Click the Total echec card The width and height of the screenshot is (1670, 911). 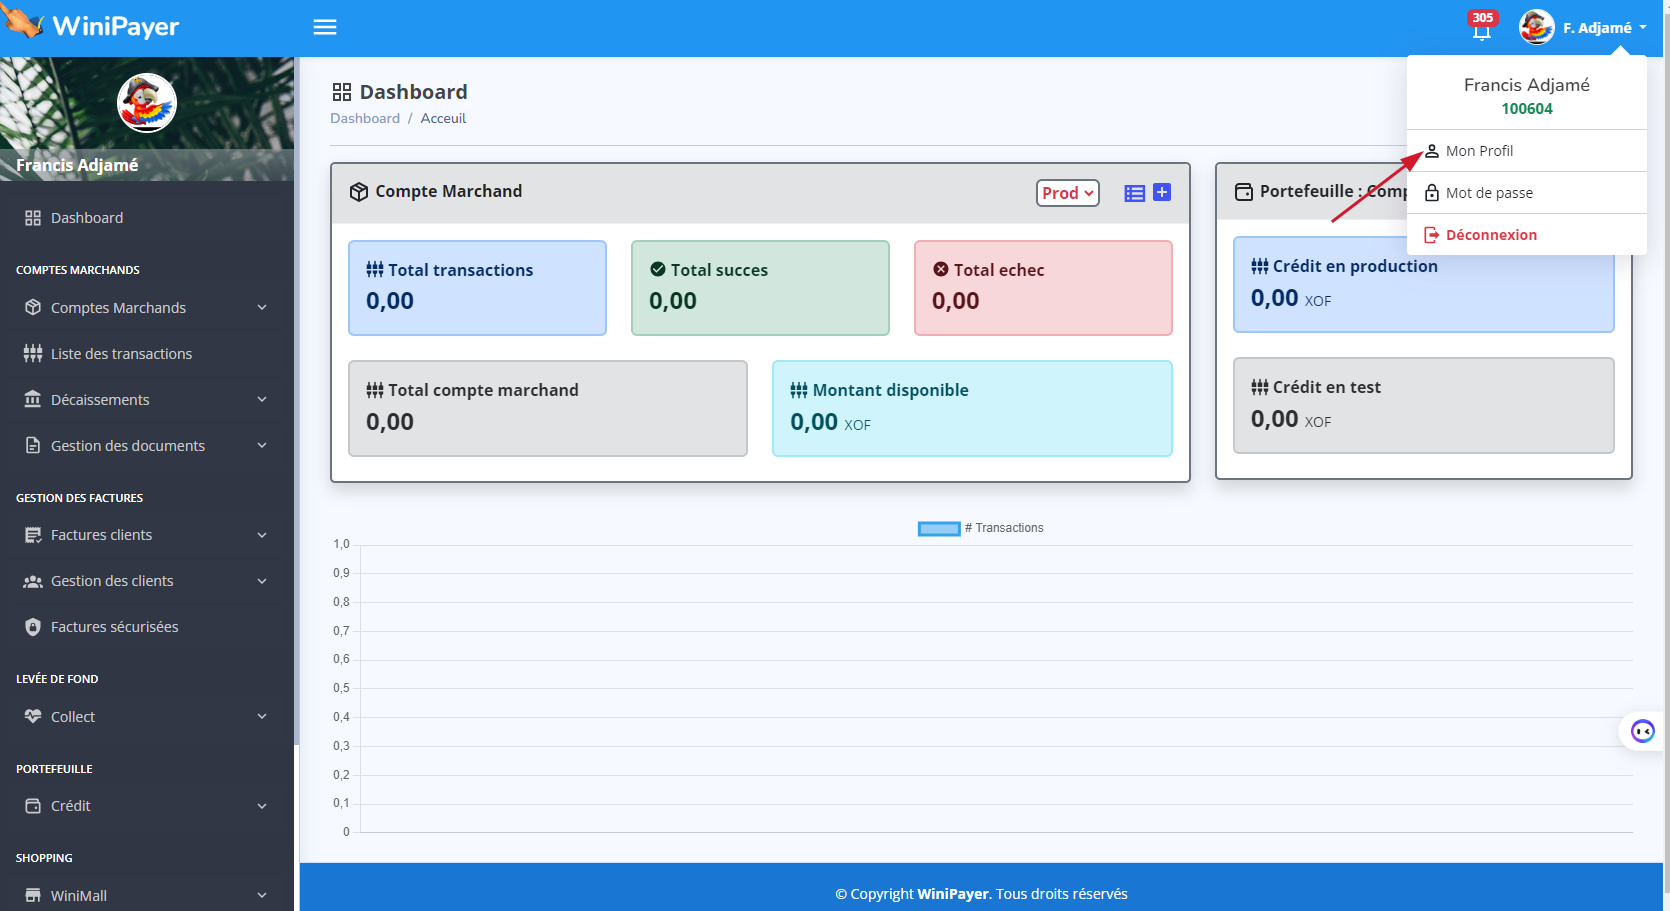(x=1043, y=288)
